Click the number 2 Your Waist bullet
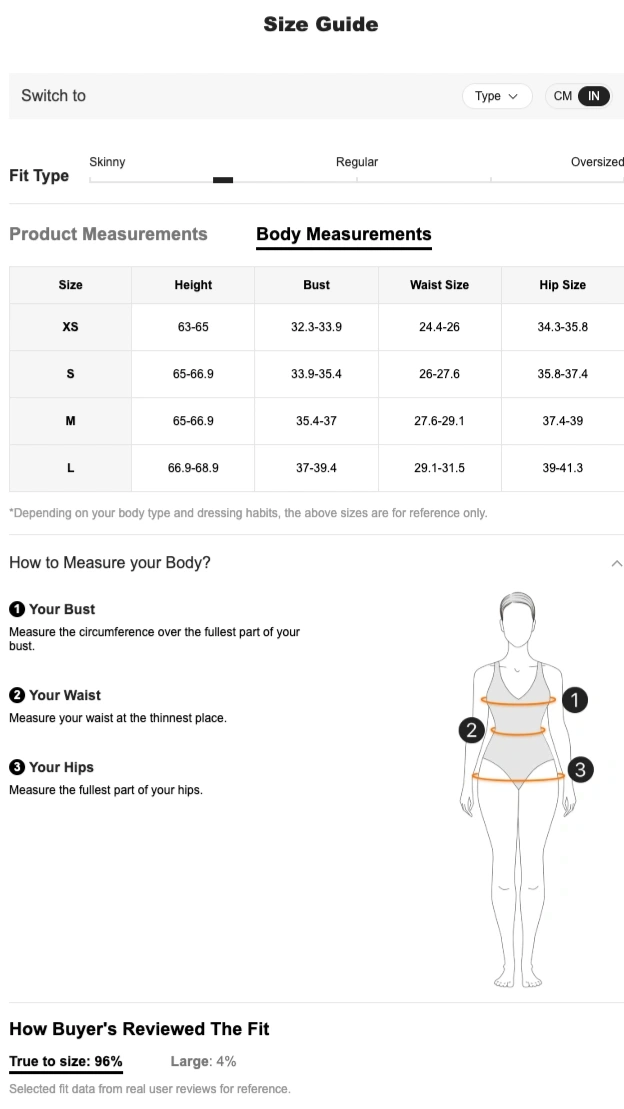This screenshot has width=624, height=1109. [x=17, y=695]
